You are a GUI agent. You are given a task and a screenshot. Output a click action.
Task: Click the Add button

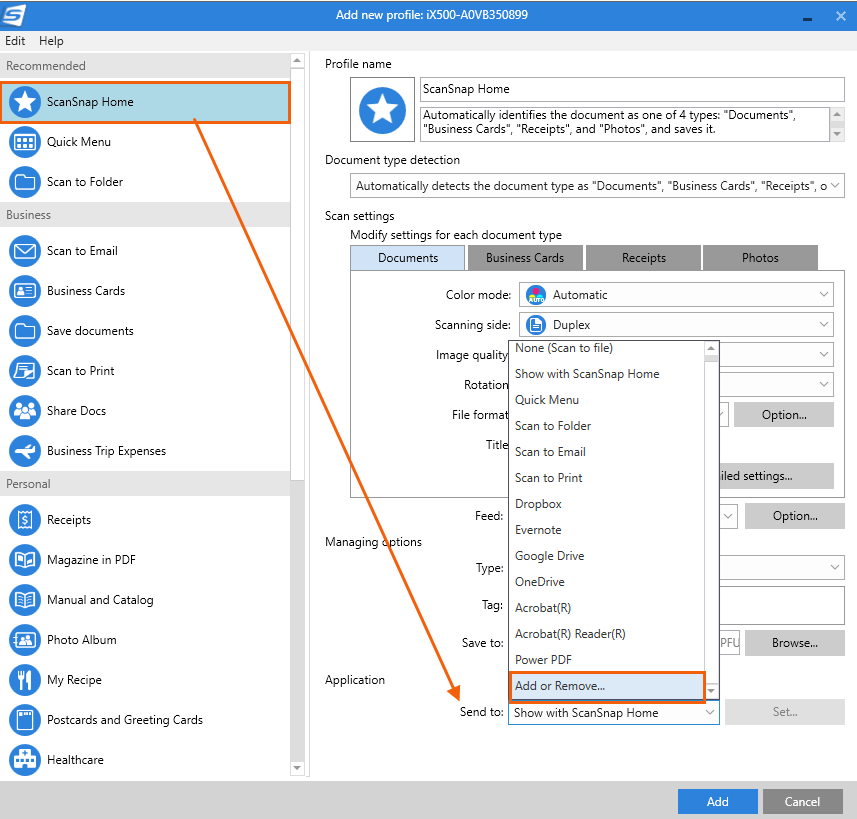717,802
